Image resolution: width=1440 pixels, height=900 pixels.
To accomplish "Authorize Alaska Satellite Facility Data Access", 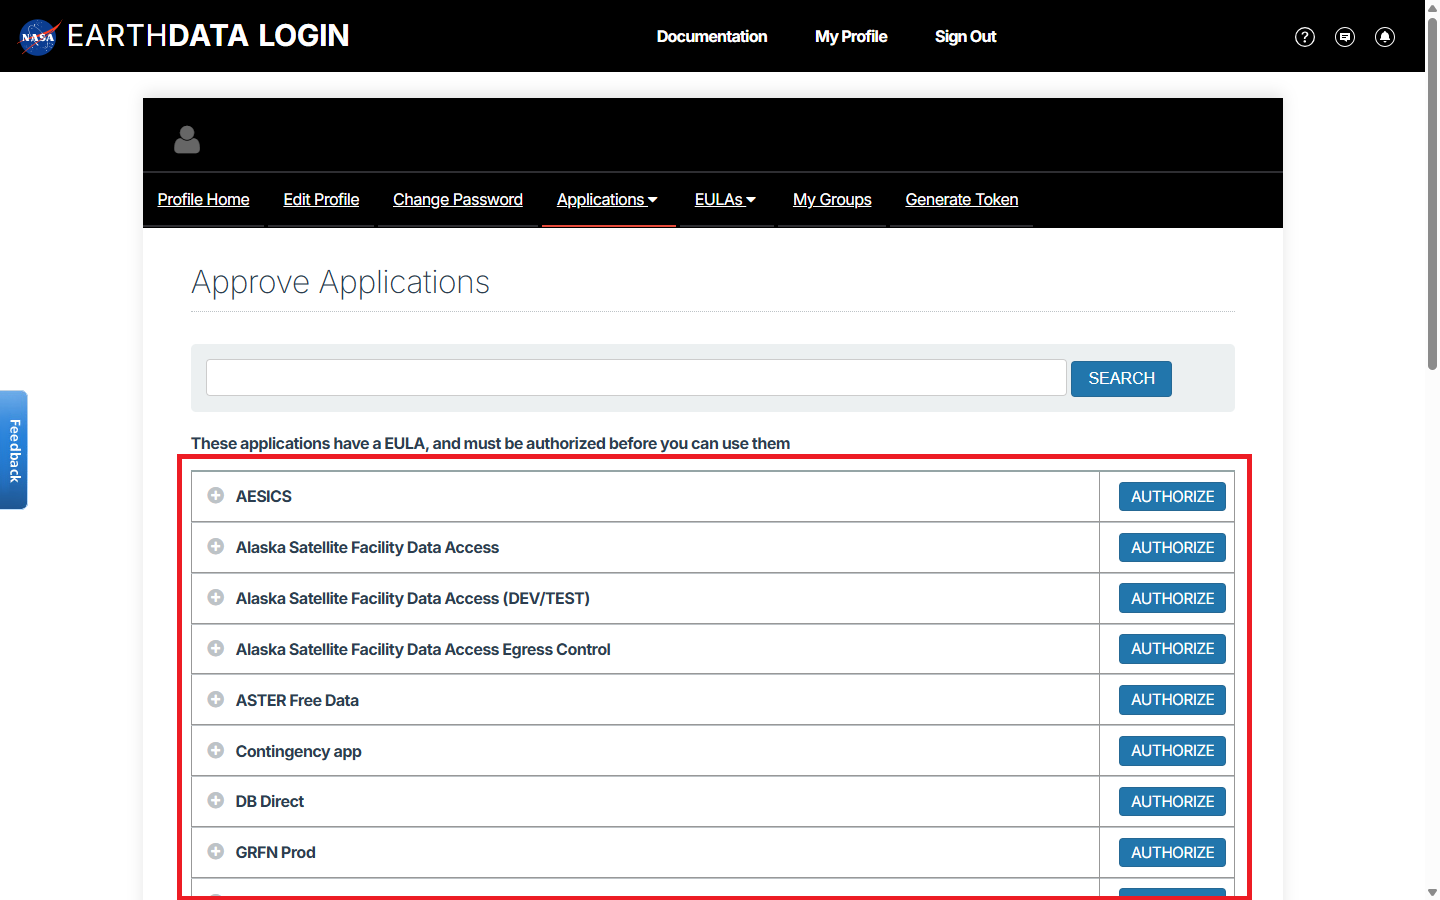I will click(1172, 548).
